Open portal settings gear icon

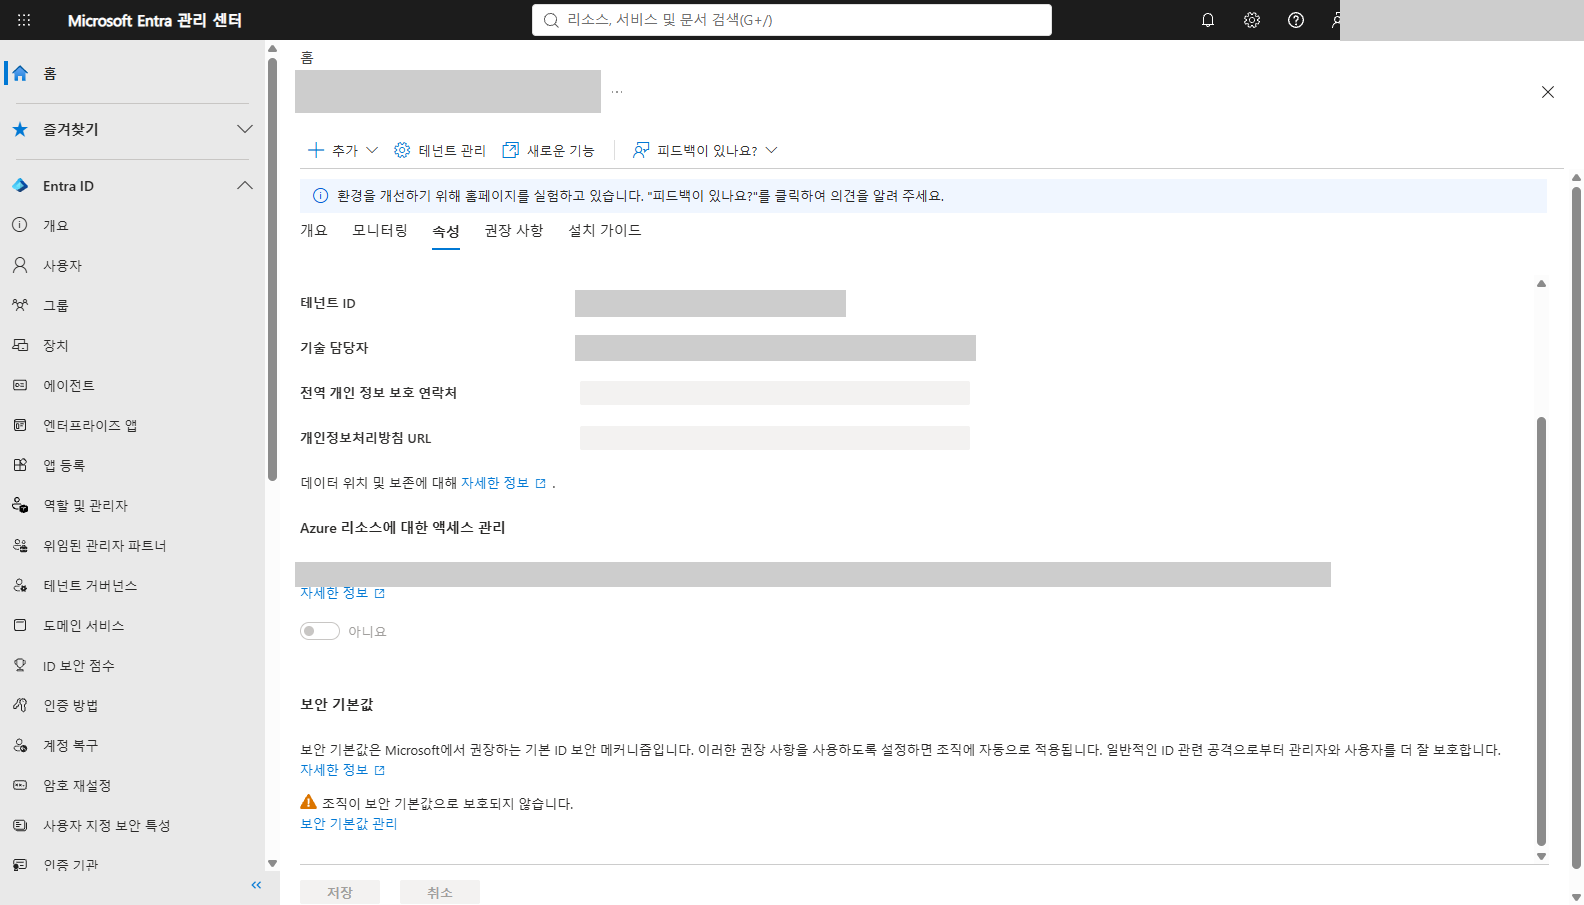[x=1252, y=20]
